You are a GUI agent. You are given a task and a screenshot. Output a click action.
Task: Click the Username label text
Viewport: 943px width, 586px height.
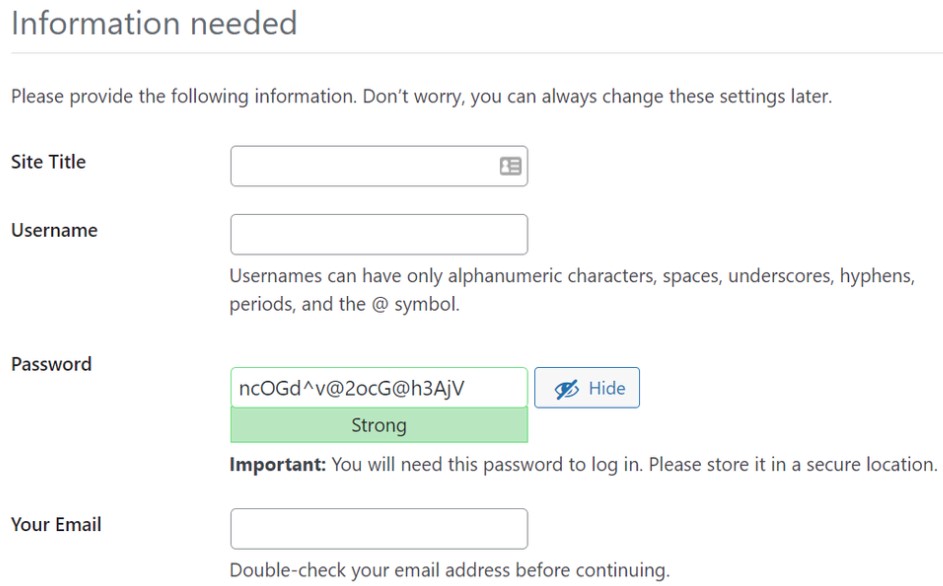tap(54, 230)
